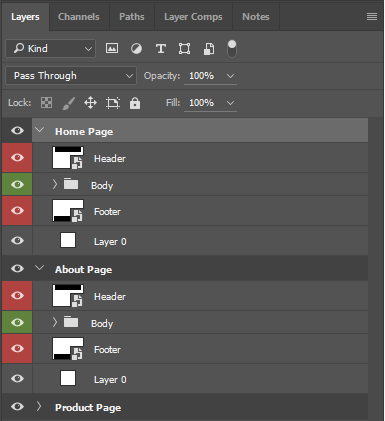Open the Layer Comps tab
Screen dimensions: 385x421
click(193, 17)
